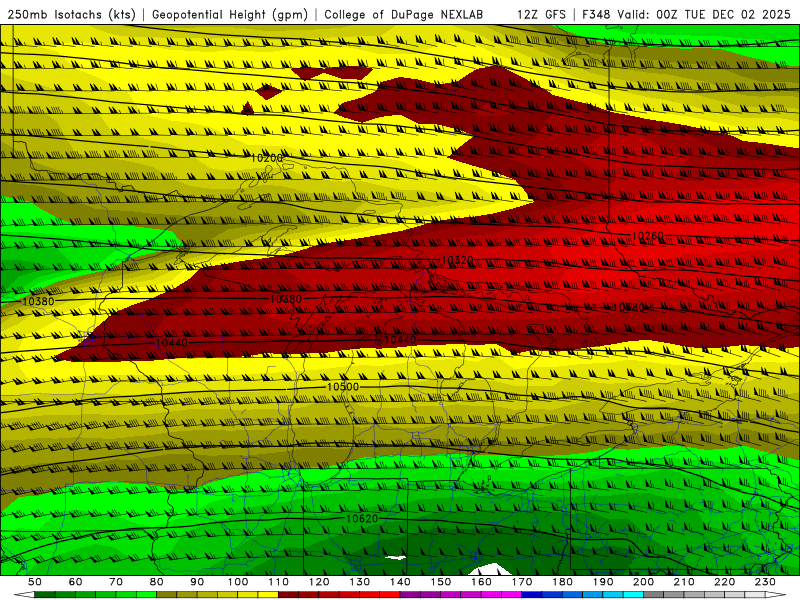Click the 10200 height contour label
Image resolution: width=800 pixels, height=600 pixels.
(266, 158)
